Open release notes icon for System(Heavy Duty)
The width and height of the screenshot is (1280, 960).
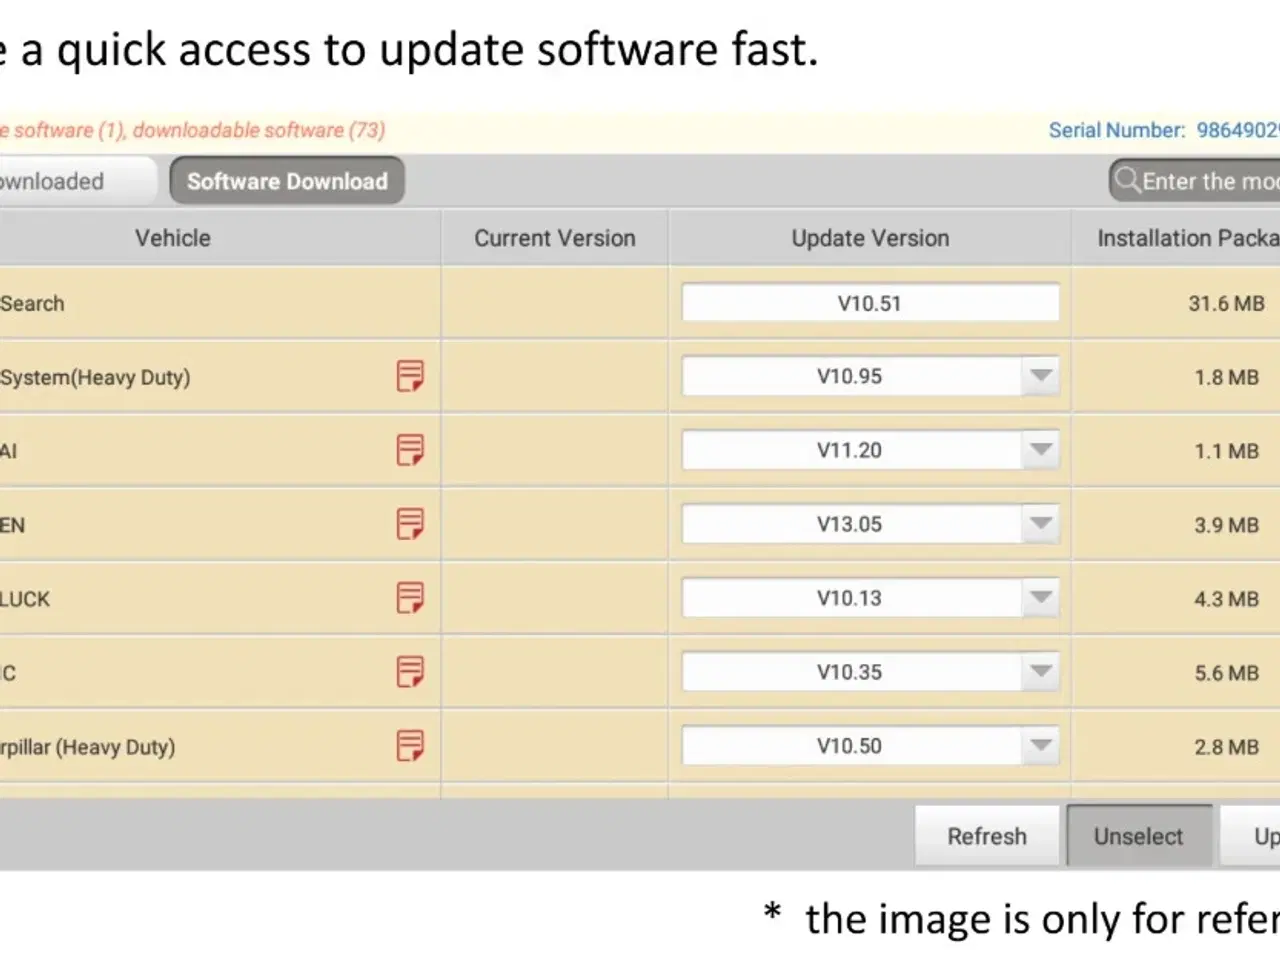coord(410,377)
